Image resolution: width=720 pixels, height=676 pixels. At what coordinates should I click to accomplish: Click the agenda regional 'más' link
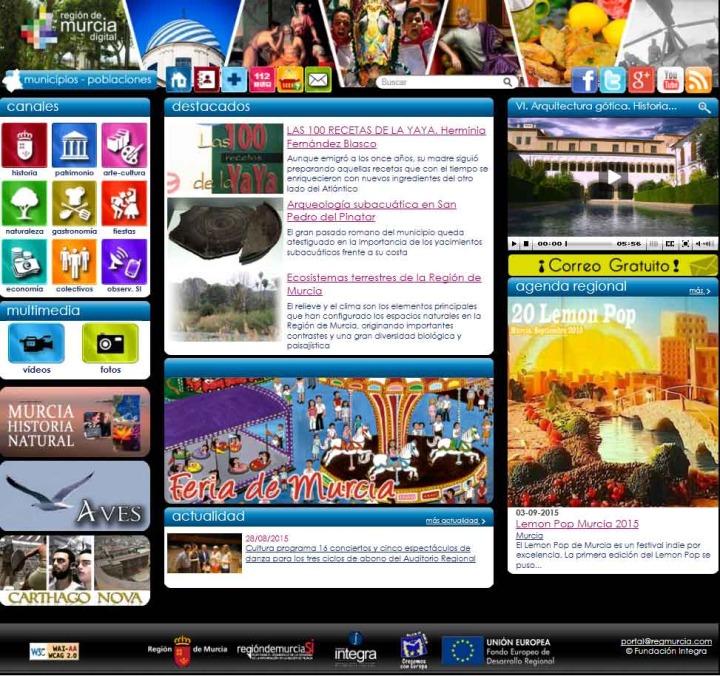pyautogui.click(x=699, y=291)
